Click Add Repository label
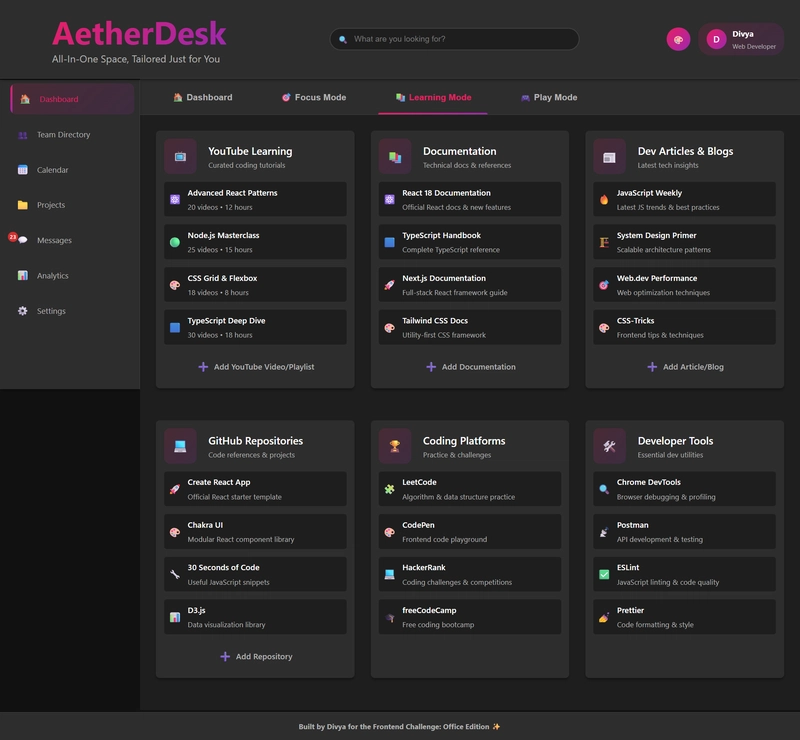The width and height of the screenshot is (800, 740). coord(264,656)
